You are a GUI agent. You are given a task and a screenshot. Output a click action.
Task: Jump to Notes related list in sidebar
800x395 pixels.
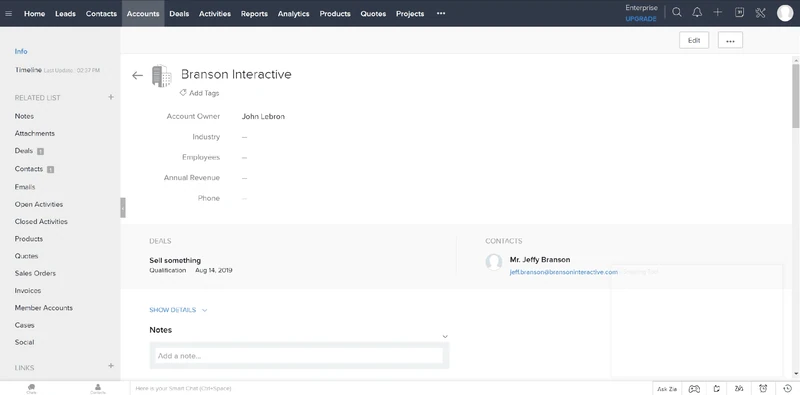tap(24, 116)
